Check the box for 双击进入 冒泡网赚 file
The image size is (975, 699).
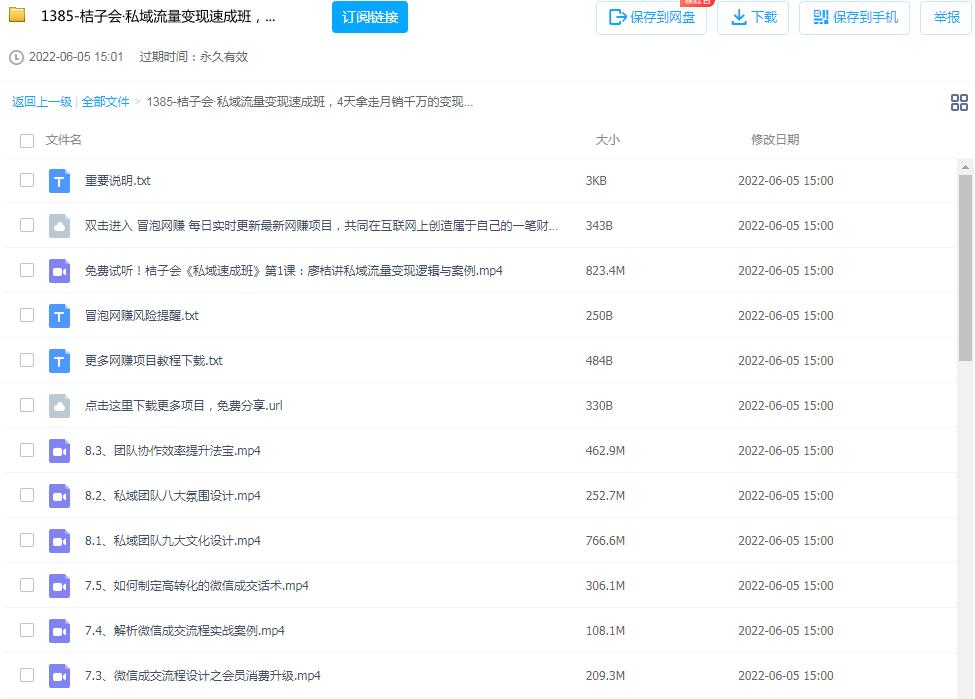click(27, 225)
